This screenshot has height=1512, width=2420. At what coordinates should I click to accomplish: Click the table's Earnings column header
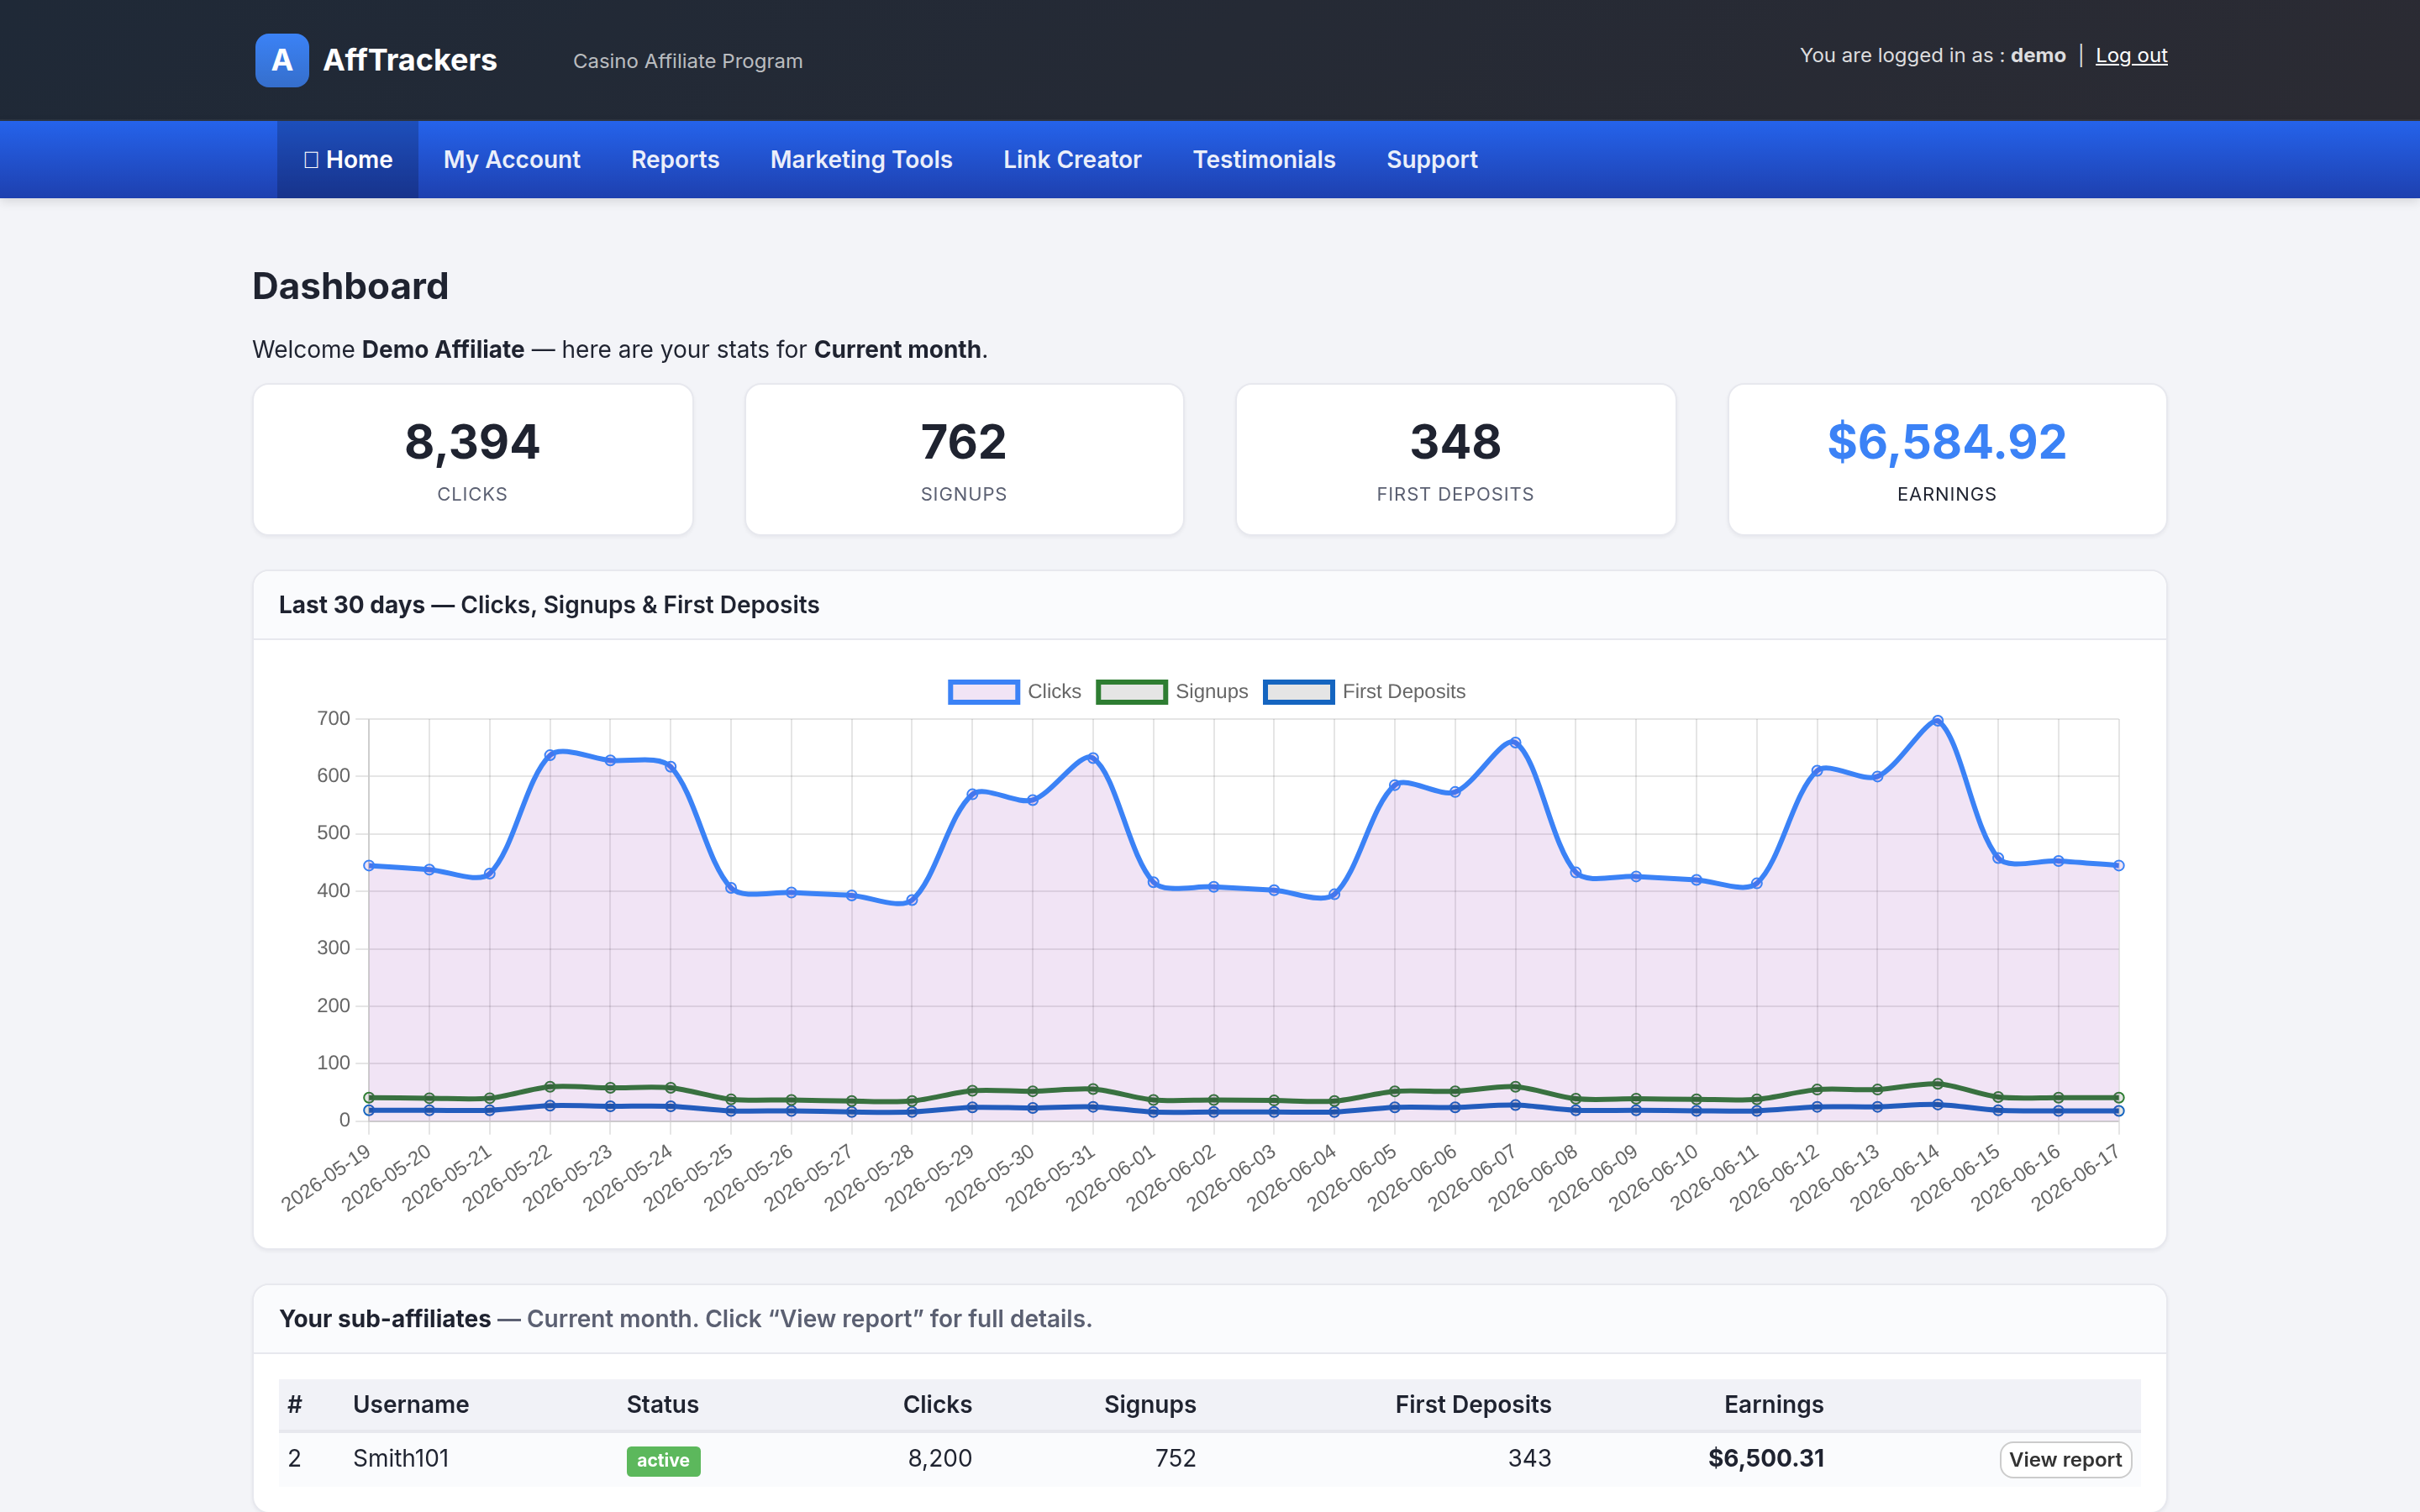tap(1773, 1404)
